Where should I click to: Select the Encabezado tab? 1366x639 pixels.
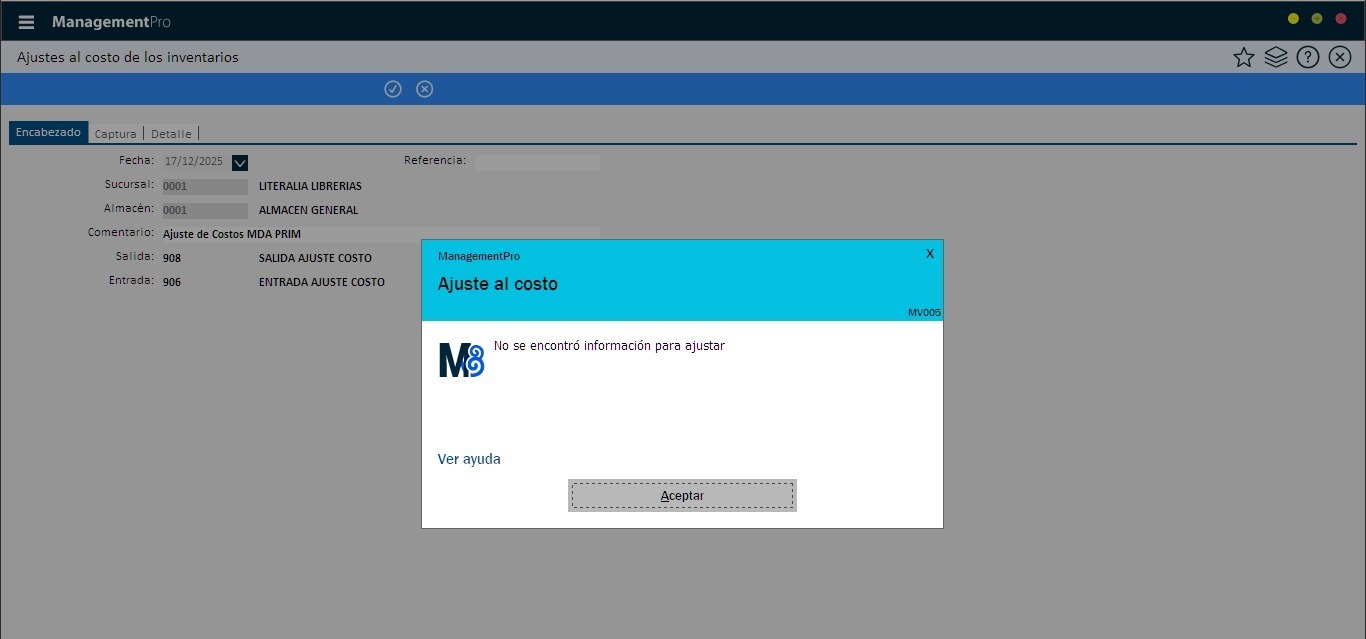[x=48, y=133]
